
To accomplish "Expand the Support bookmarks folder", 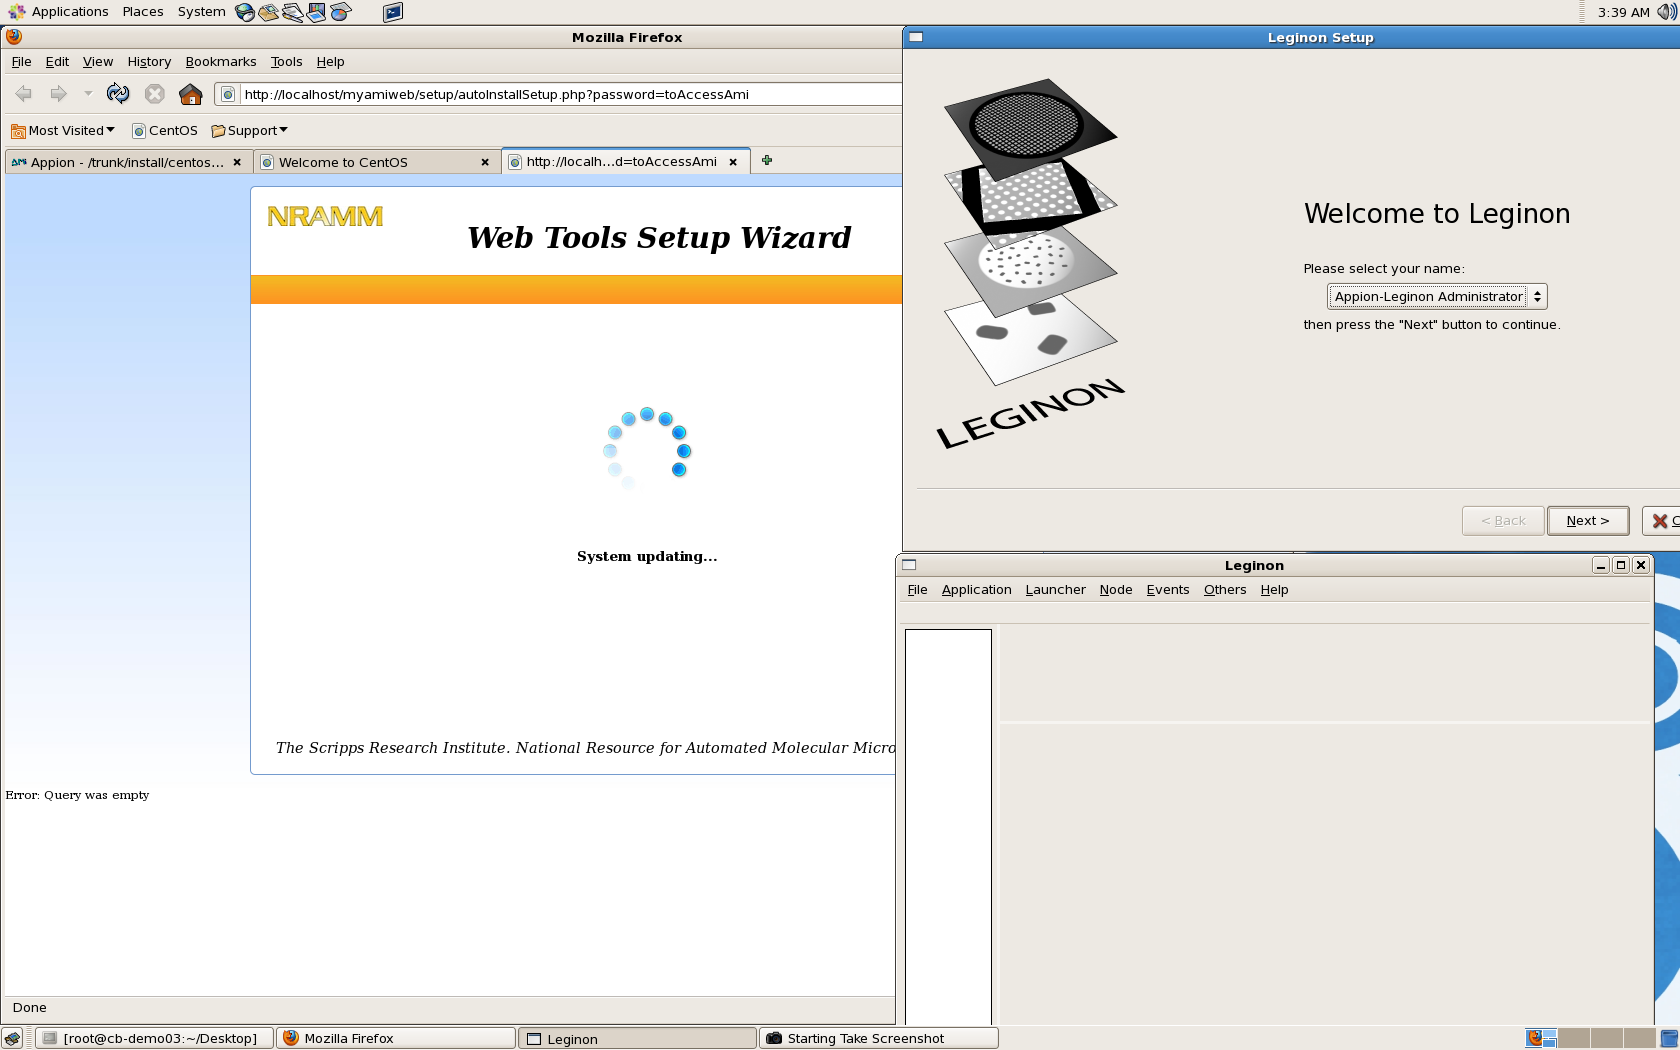I will pos(250,131).
